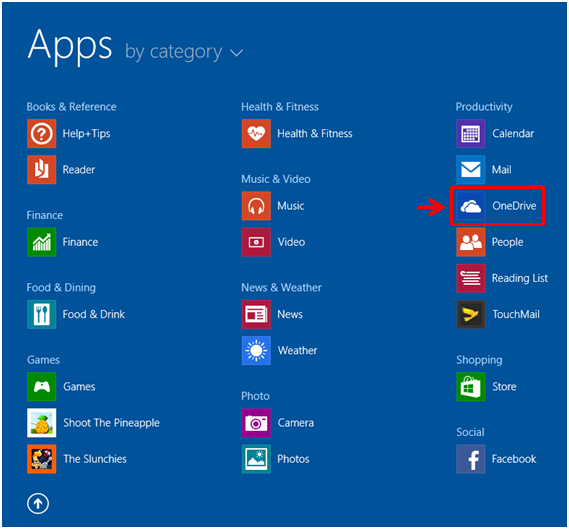Click the up arrow circle button

38,503
